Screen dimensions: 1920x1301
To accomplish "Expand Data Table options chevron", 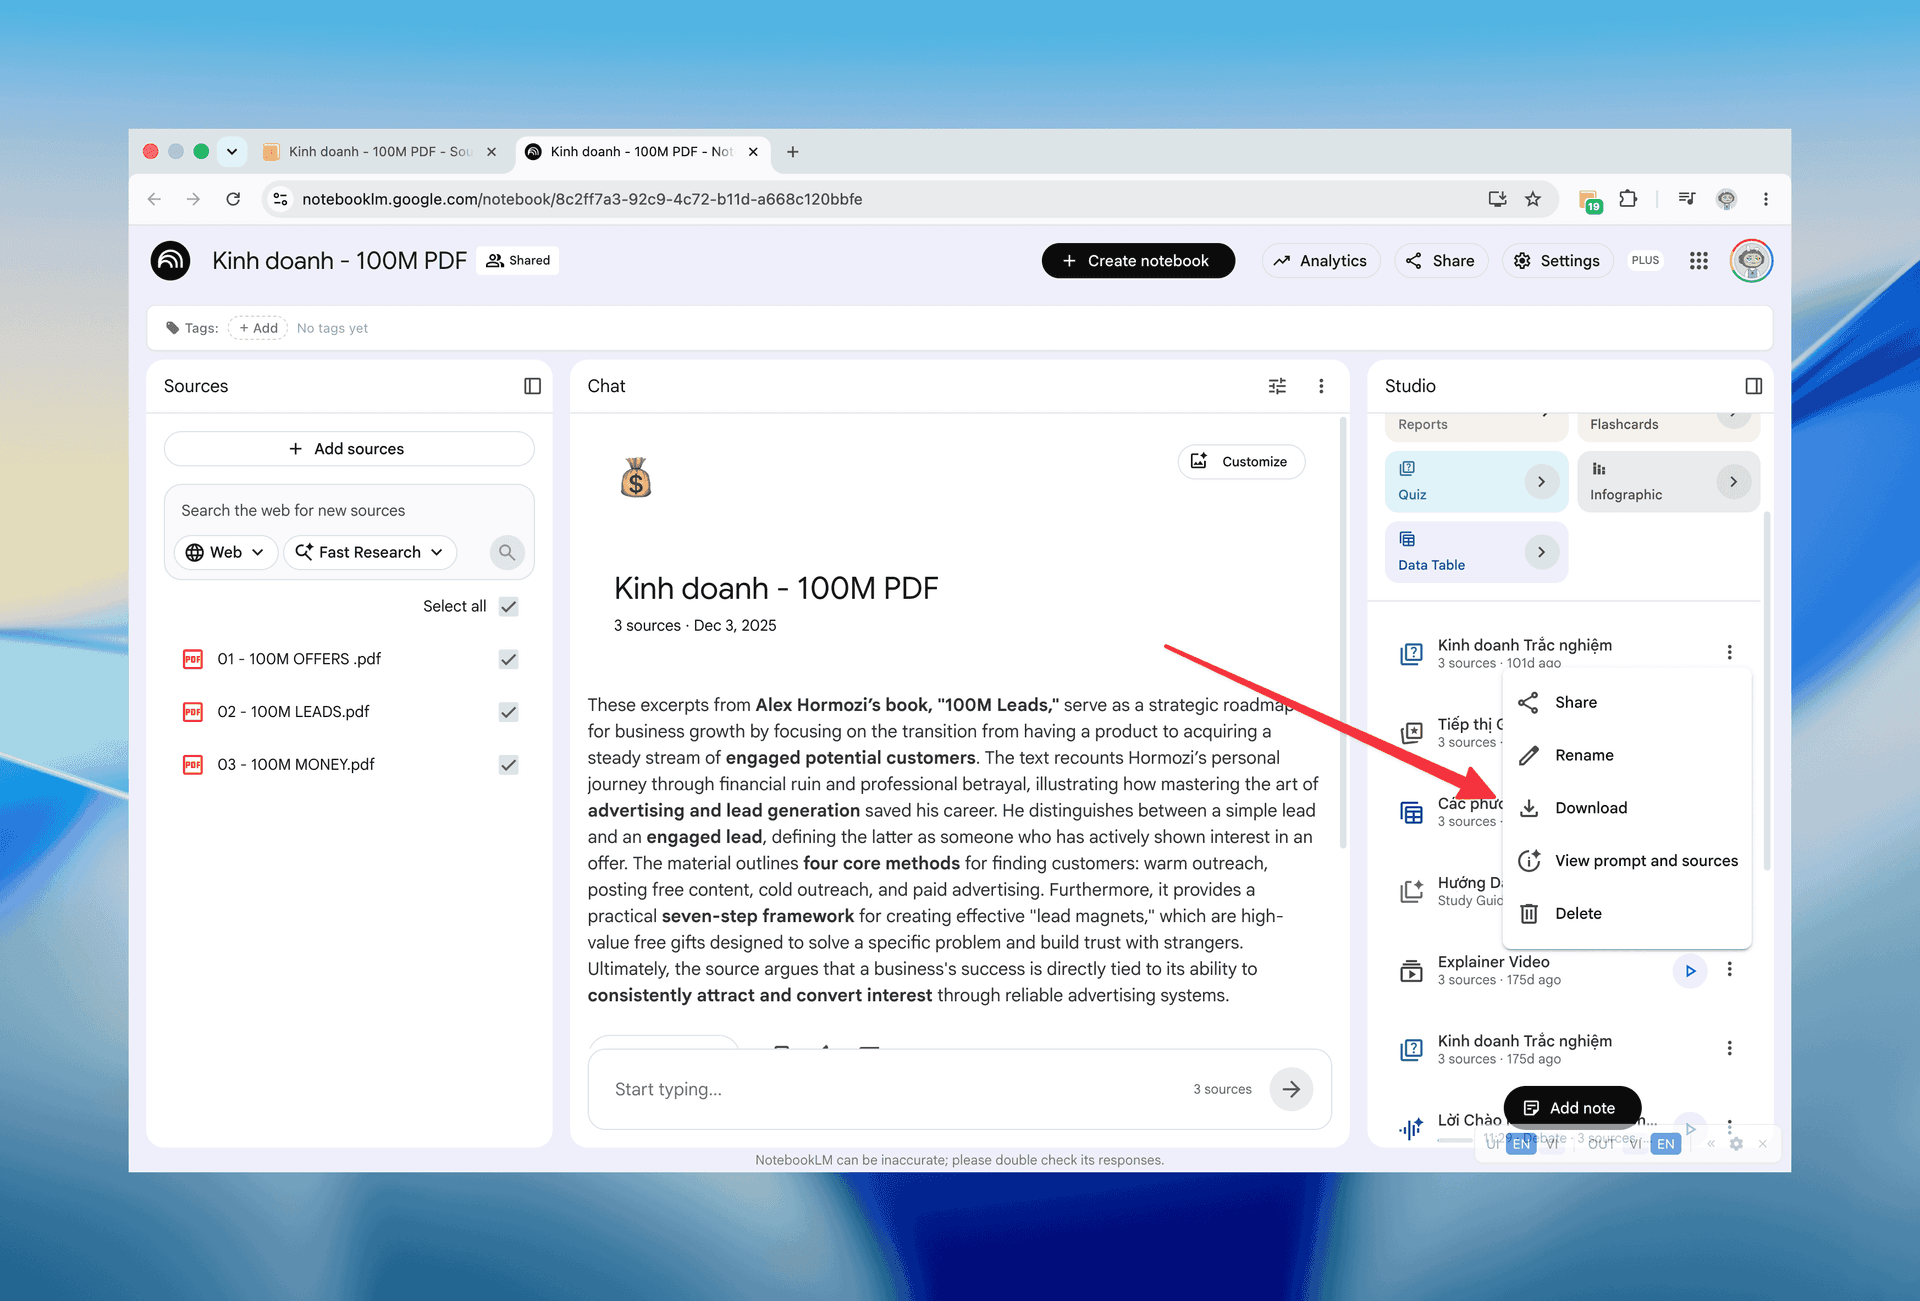I will point(1541,552).
